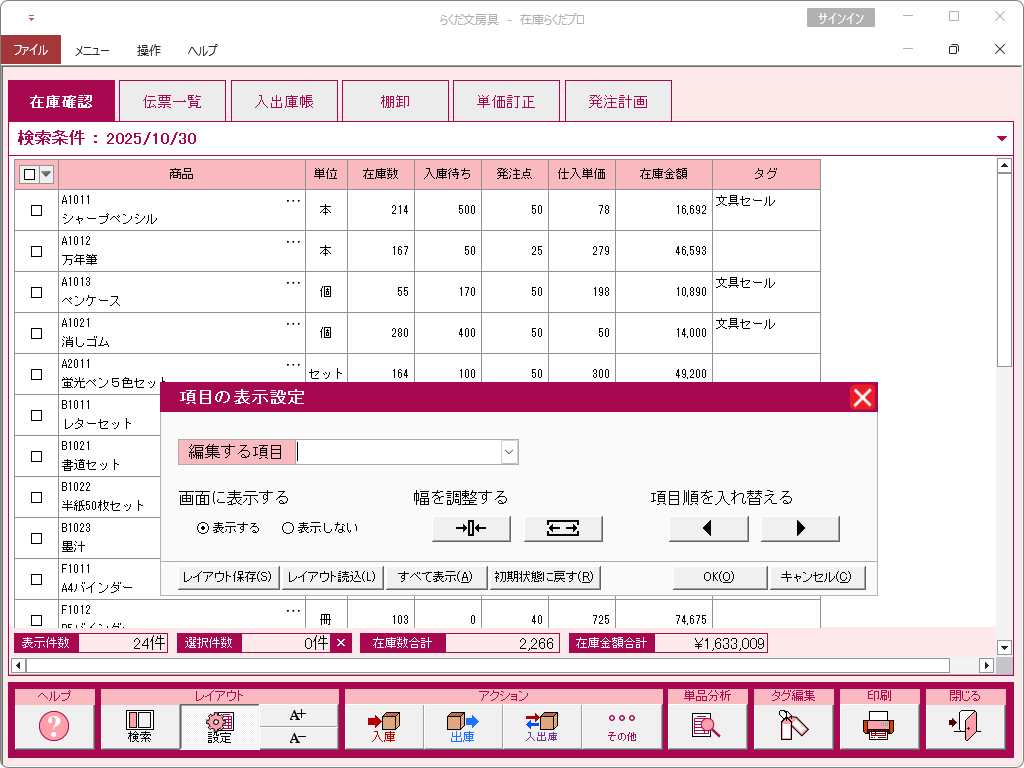The width and height of the screenshot is (1024, 768).
Task: Click the OK(O) button
Action: tap(719, 577)
